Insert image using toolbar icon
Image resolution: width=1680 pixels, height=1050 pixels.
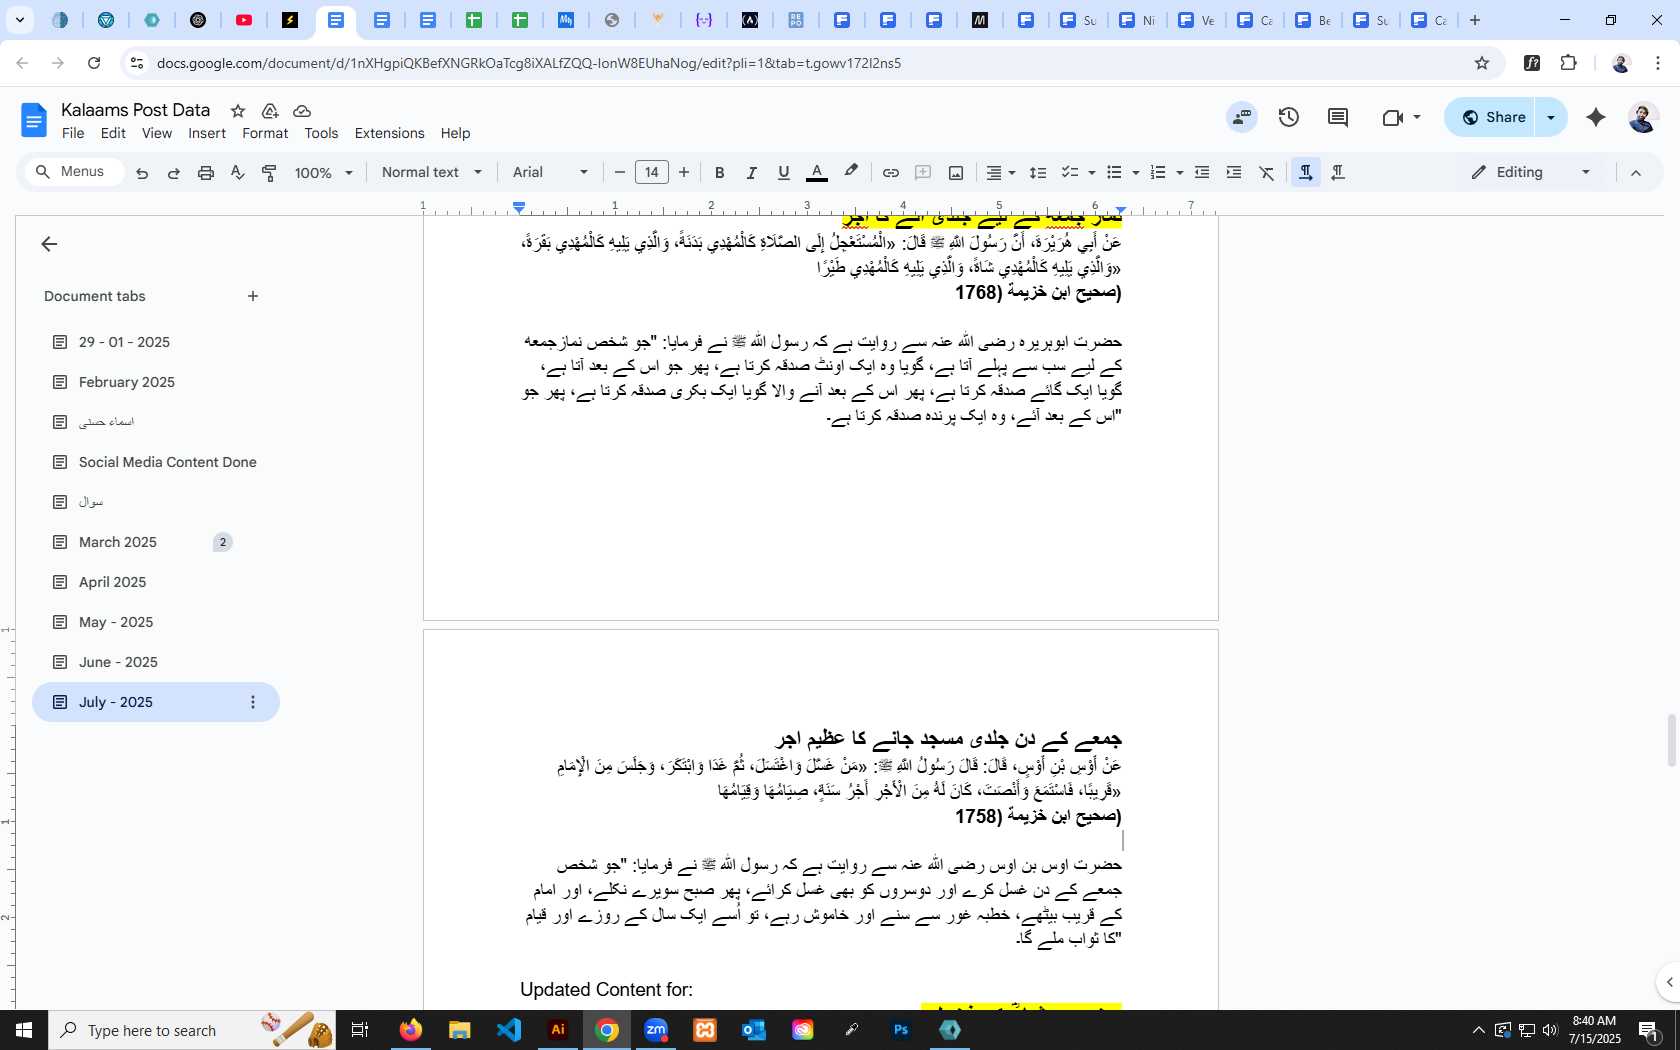click(956, 173)
